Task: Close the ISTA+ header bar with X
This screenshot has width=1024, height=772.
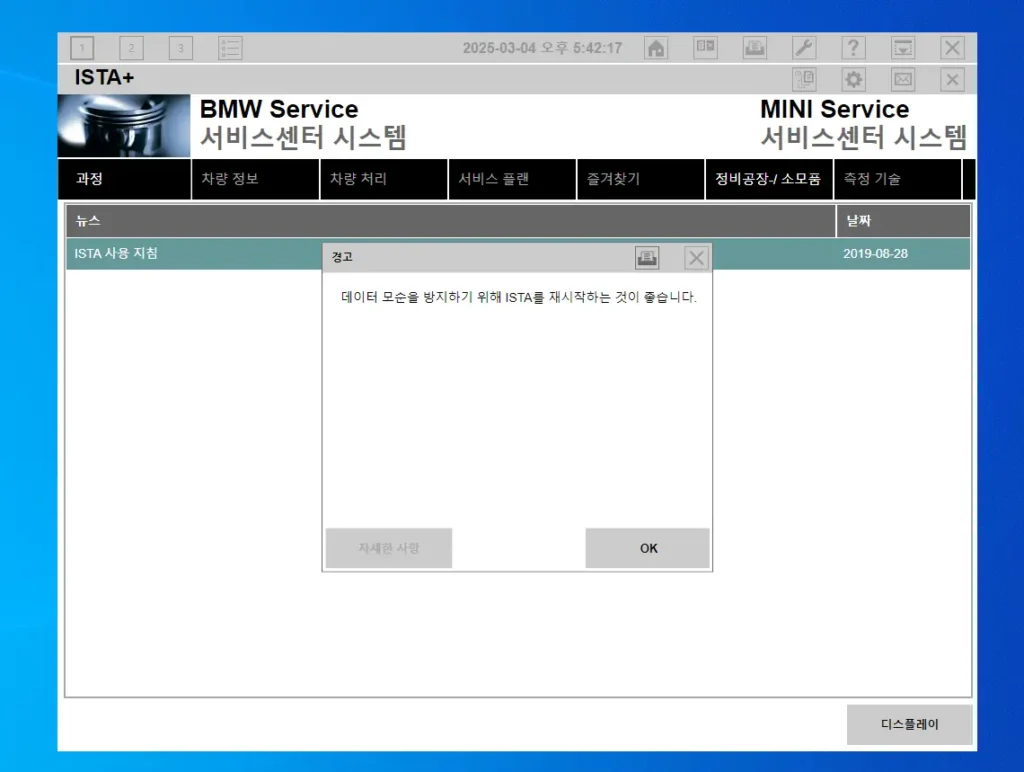Action: pyautogui.click(x=952, y=80)
